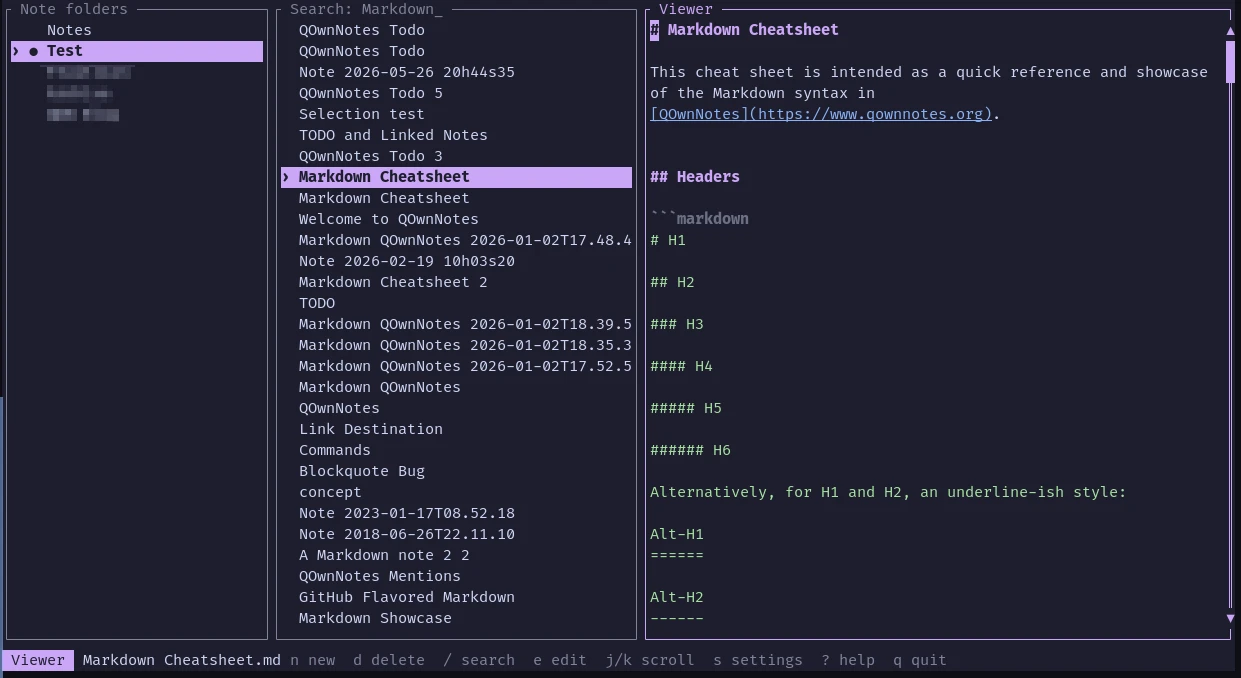
Task: Open 'Markdown QOwnNotes 2026-01-02T17.52.5' note
Action: (x=465, y=366)
